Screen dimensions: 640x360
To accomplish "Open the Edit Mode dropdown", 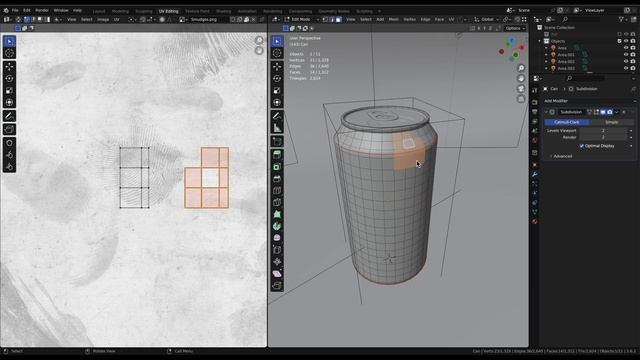I will pos(302,19).
